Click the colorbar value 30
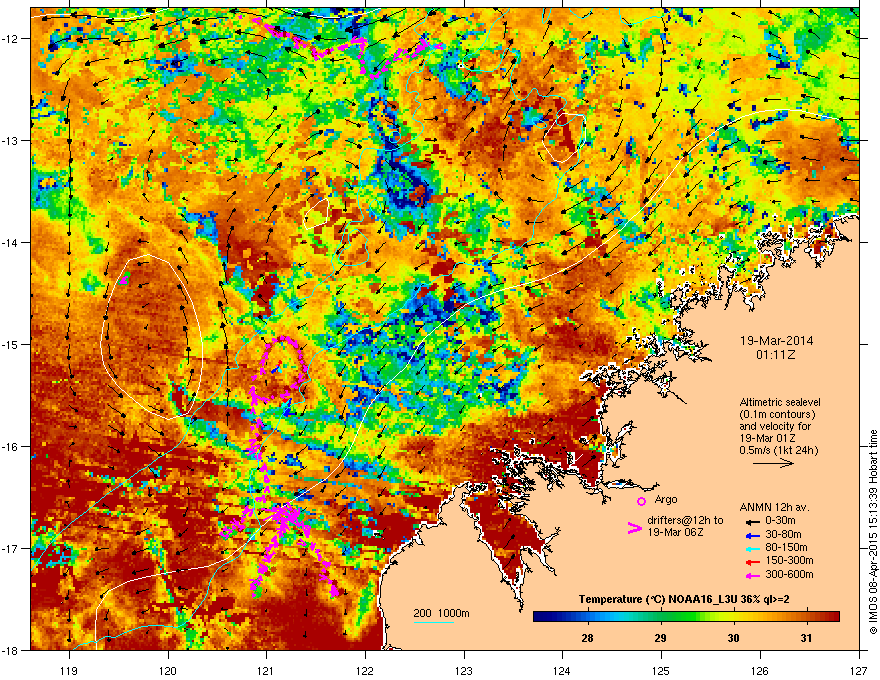The width and height of the screenshot is (880, 680). point(733,638)
